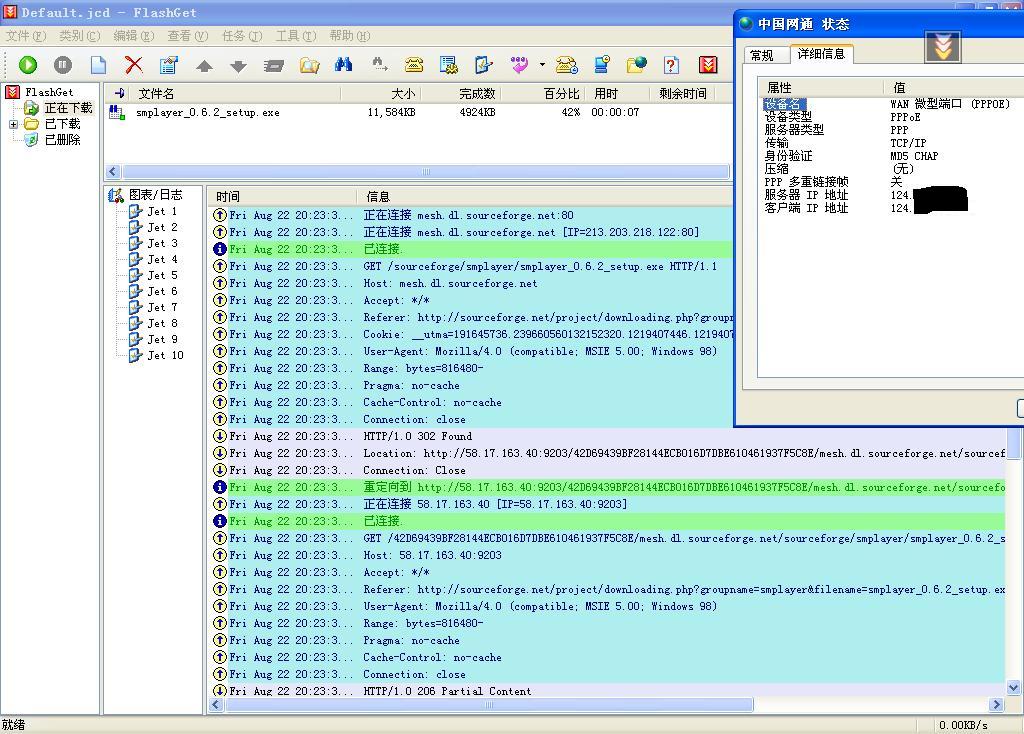The height and width of the screenshot is (734, 1024).
Task: Select smplayer_0.6.2_setup.exe download row
Action: pos(208,113)
